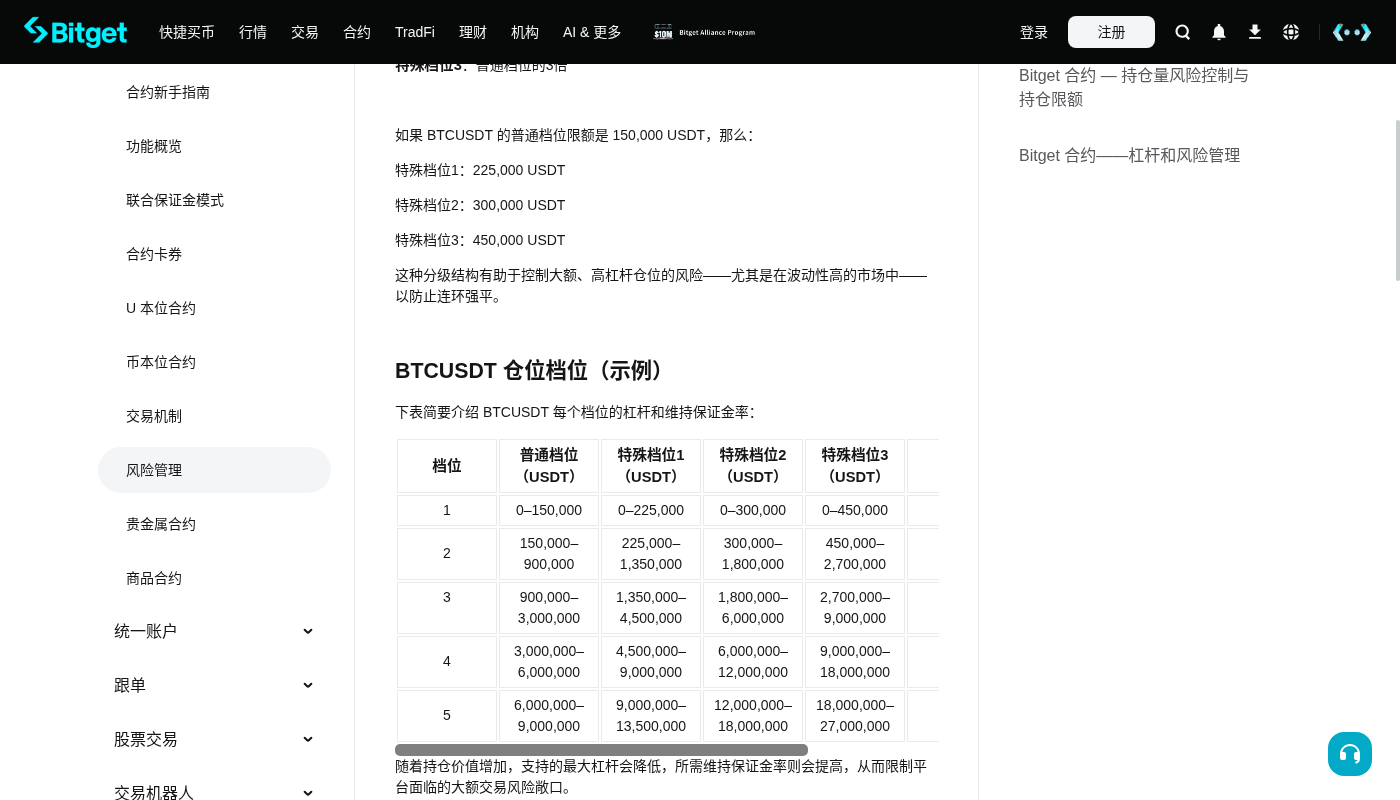Open the TradFi menu
Screen dimensions: 1400x800
(415, 32)
